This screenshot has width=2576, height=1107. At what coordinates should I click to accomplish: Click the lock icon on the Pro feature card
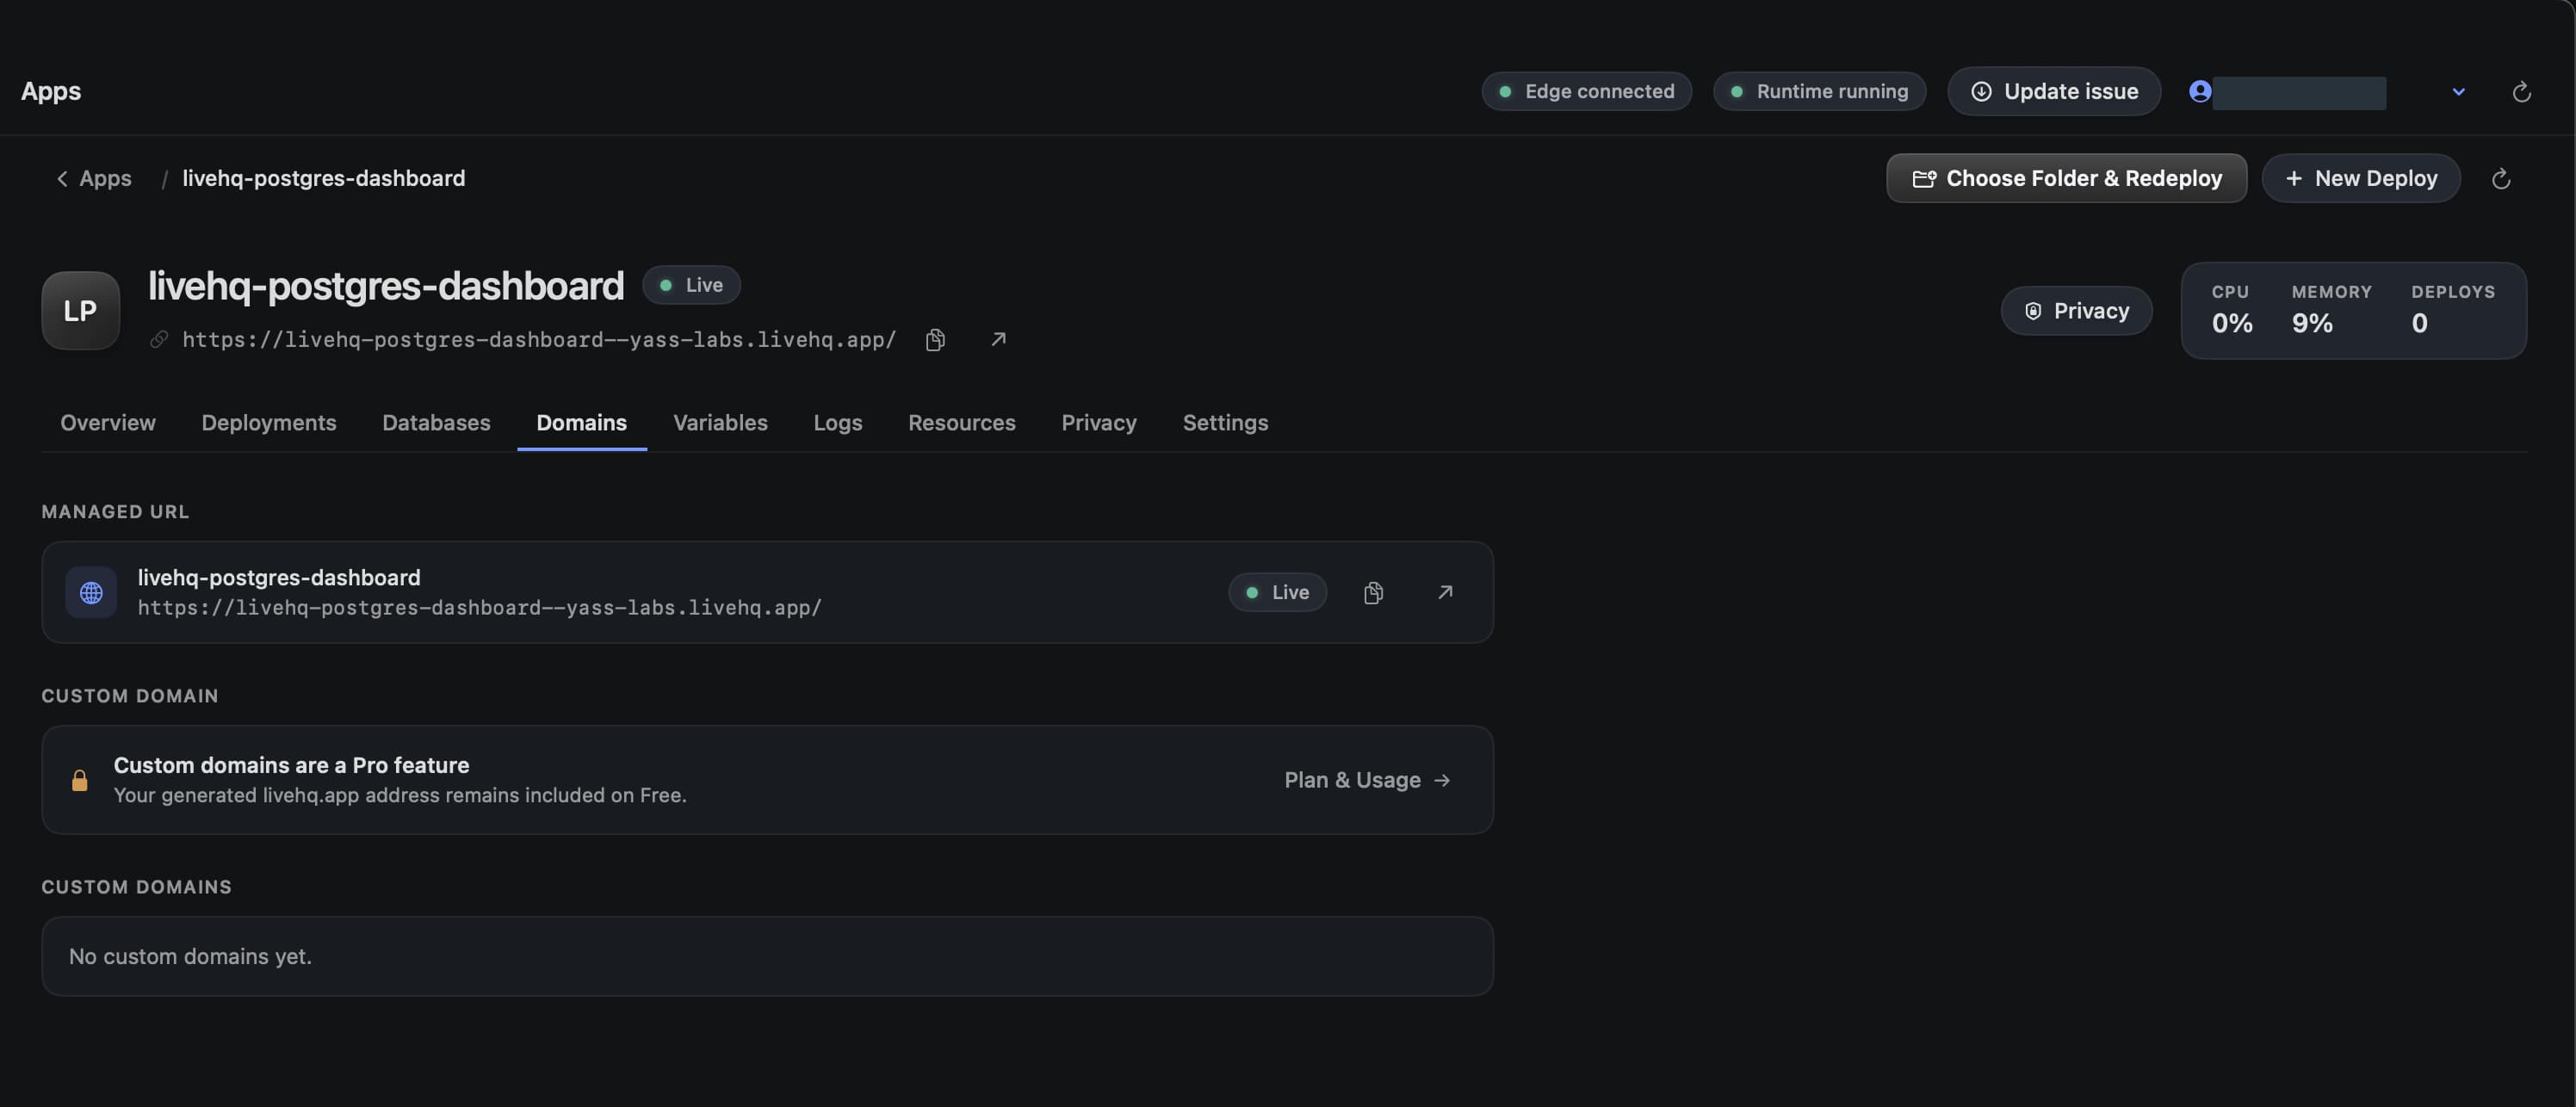coord(80,780)
